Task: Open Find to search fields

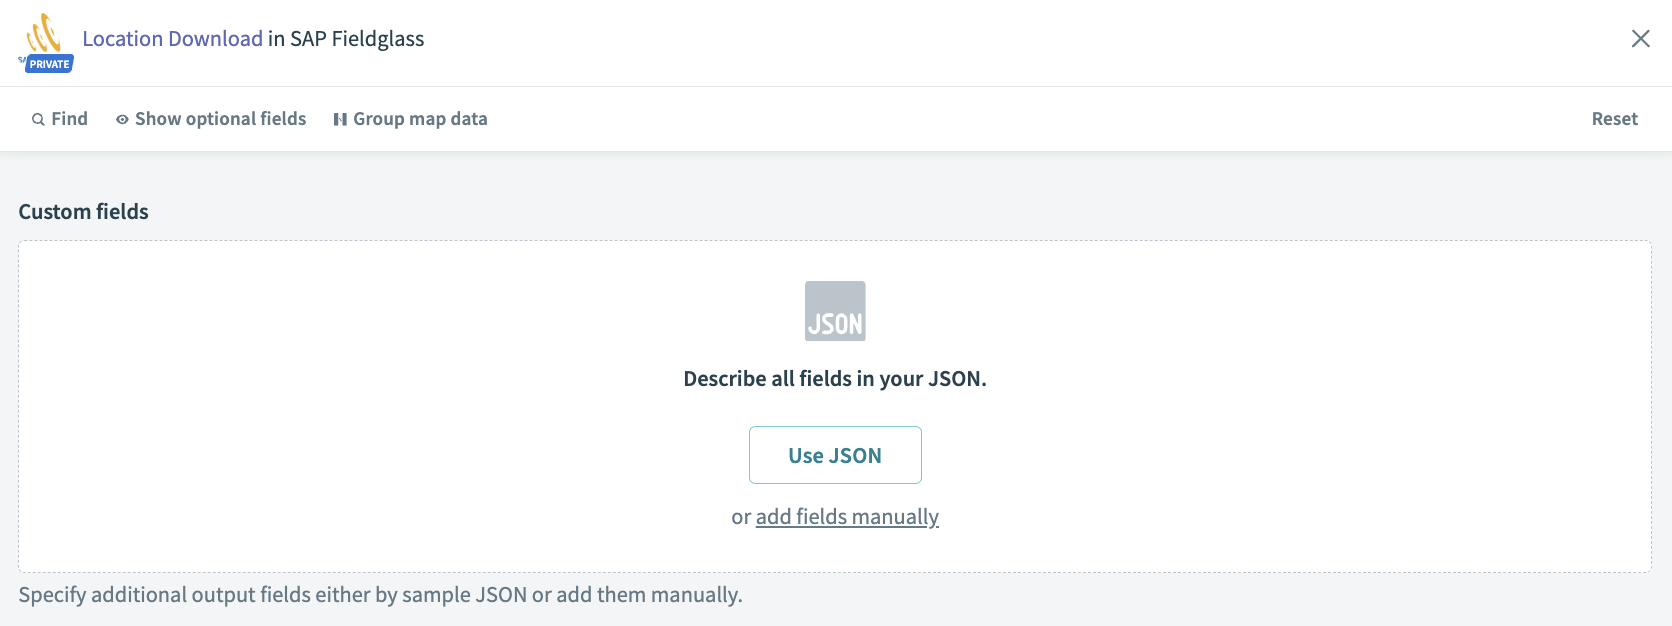Action: pyautogui.click(x=69, y=119)
